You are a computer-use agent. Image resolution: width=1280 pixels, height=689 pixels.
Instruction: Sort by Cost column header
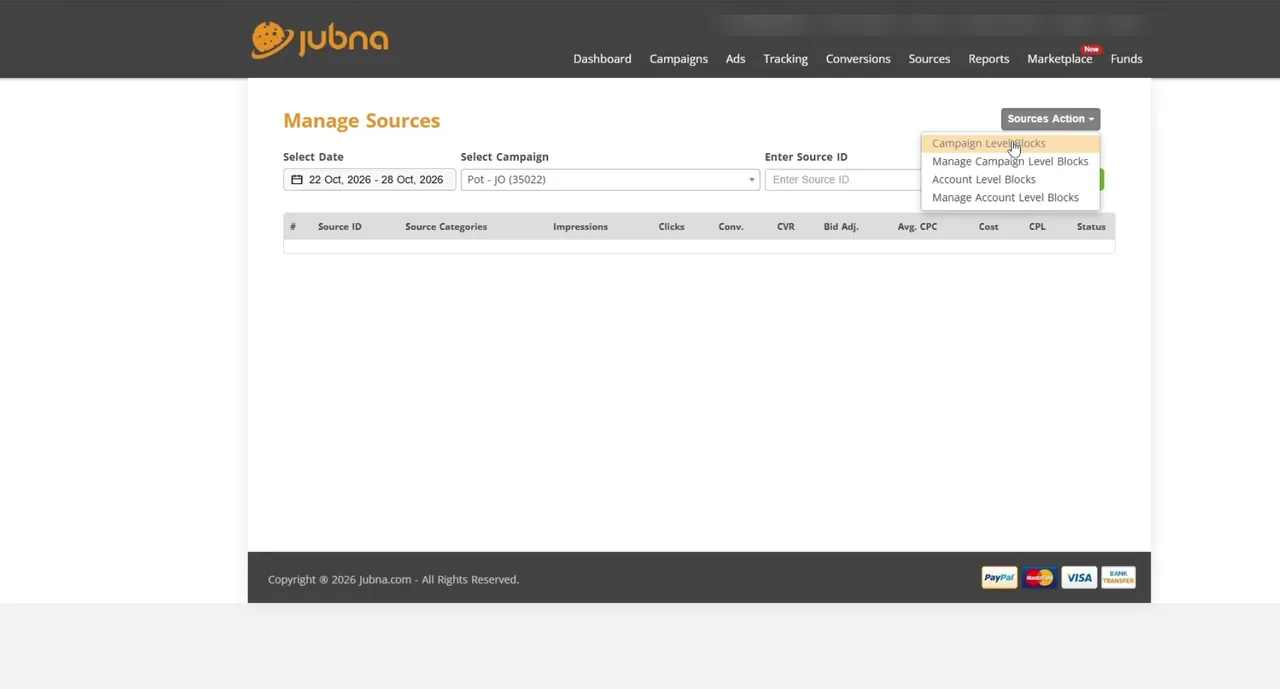988,227
